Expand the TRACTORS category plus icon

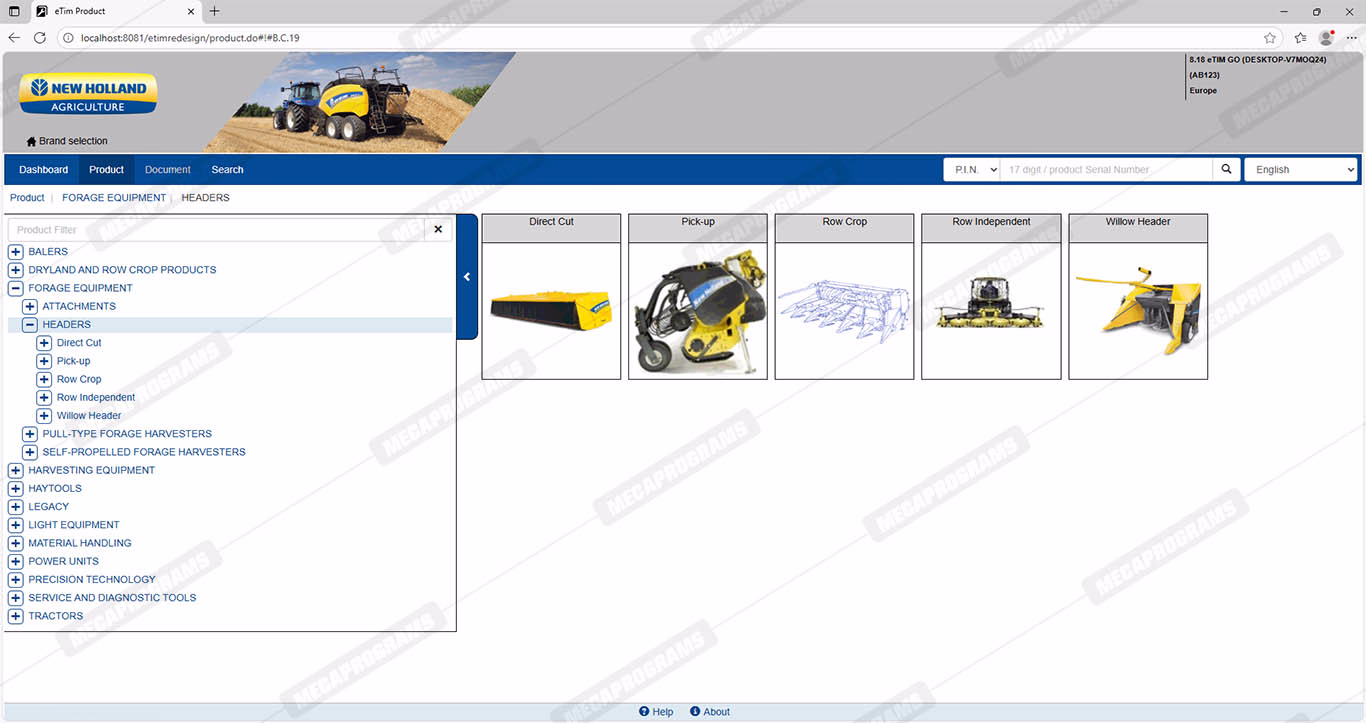pyautogui.click(x=16, y=616)
